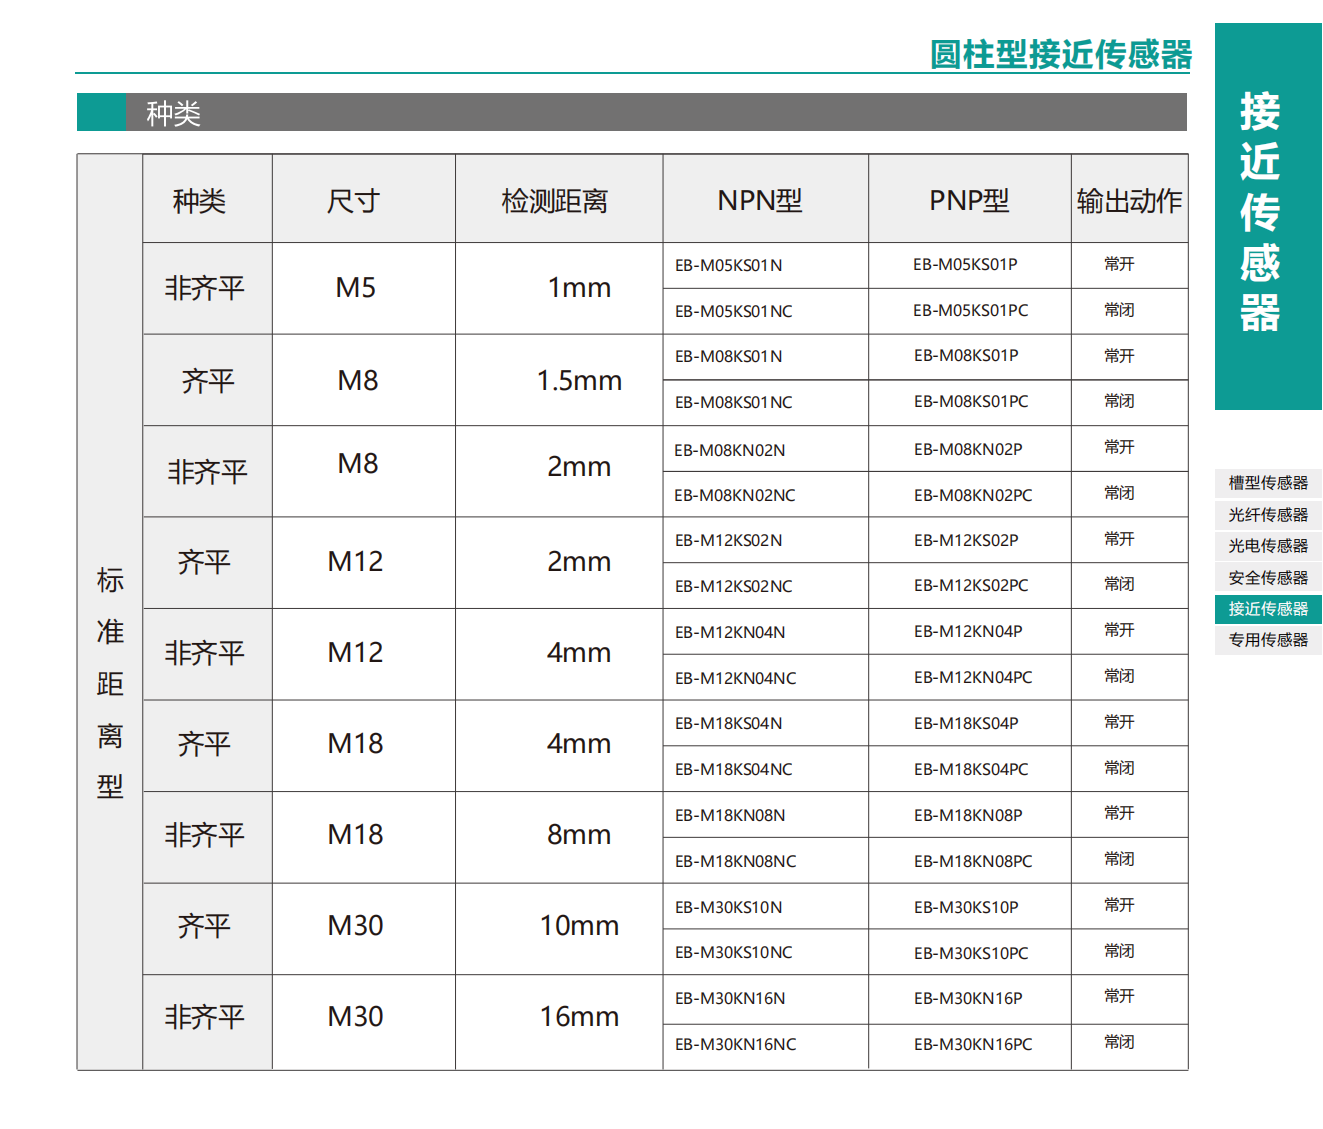
Task: Click the large 接近传感器 vertical banner
Action: (x=1268, y=216)
